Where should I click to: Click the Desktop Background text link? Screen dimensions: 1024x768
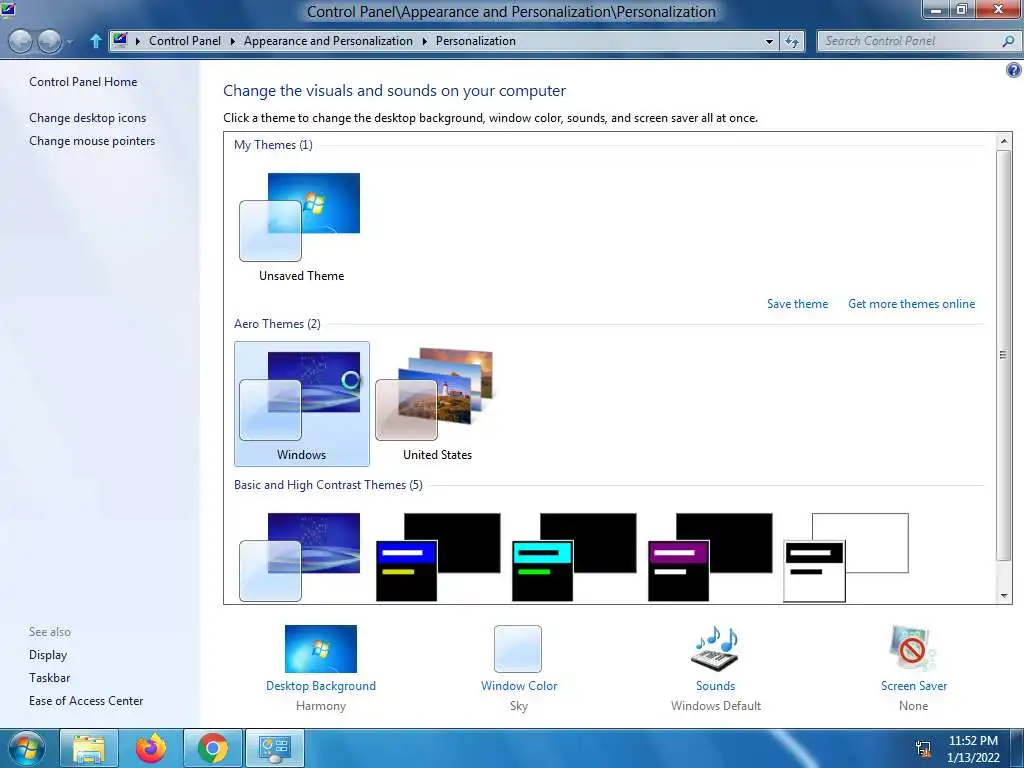321,686
